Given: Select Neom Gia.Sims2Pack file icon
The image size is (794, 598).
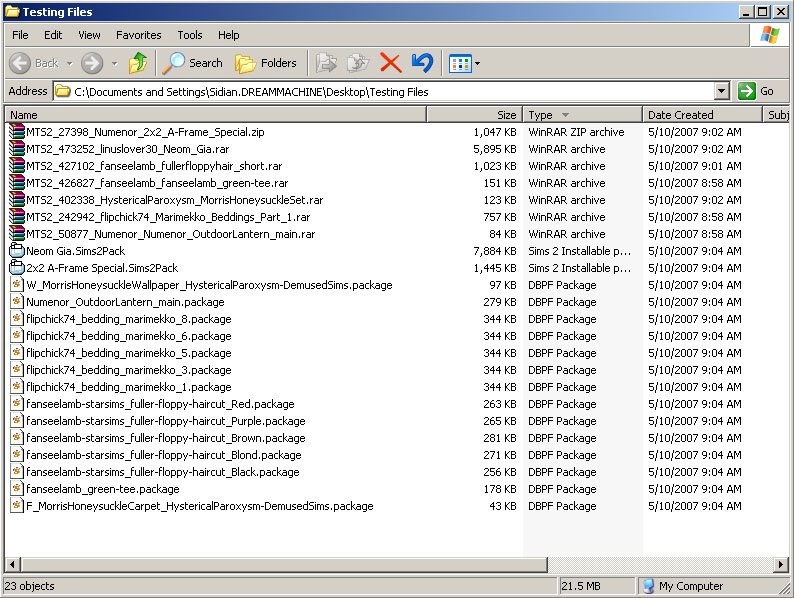Looking at the screenshot, I should 16,251.
